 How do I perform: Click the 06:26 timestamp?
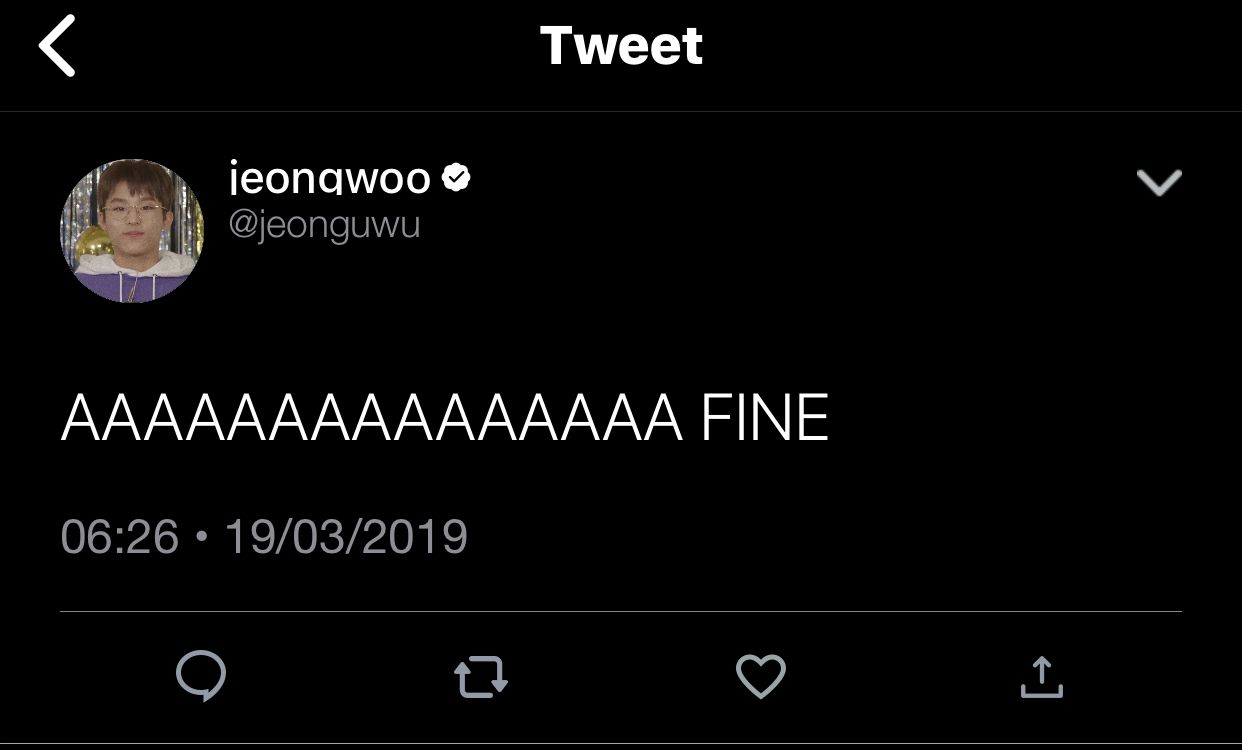[119, 537]
